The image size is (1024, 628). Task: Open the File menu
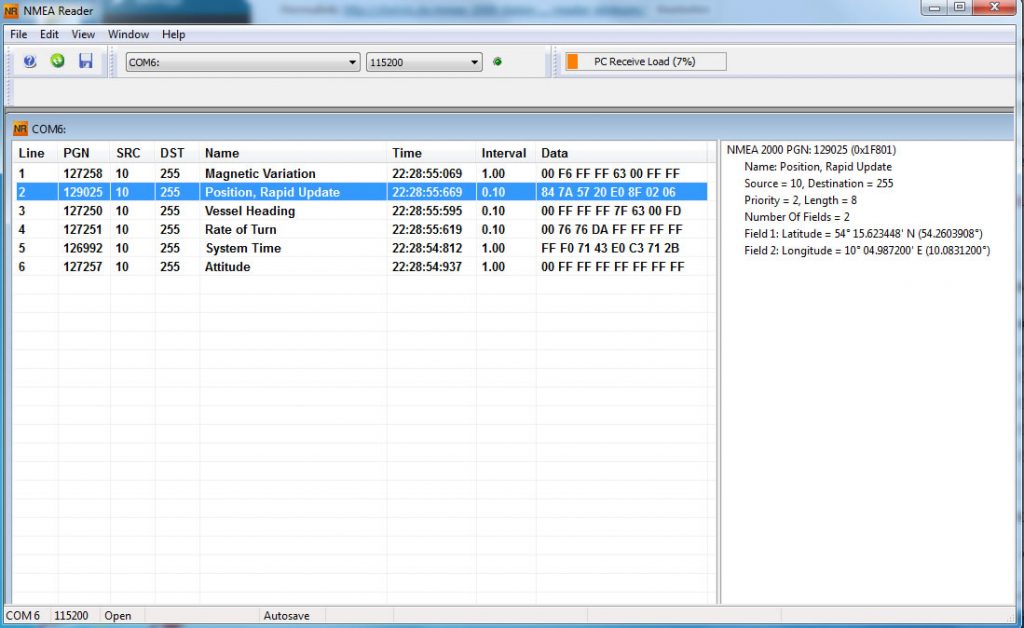(x=18, y=34)
